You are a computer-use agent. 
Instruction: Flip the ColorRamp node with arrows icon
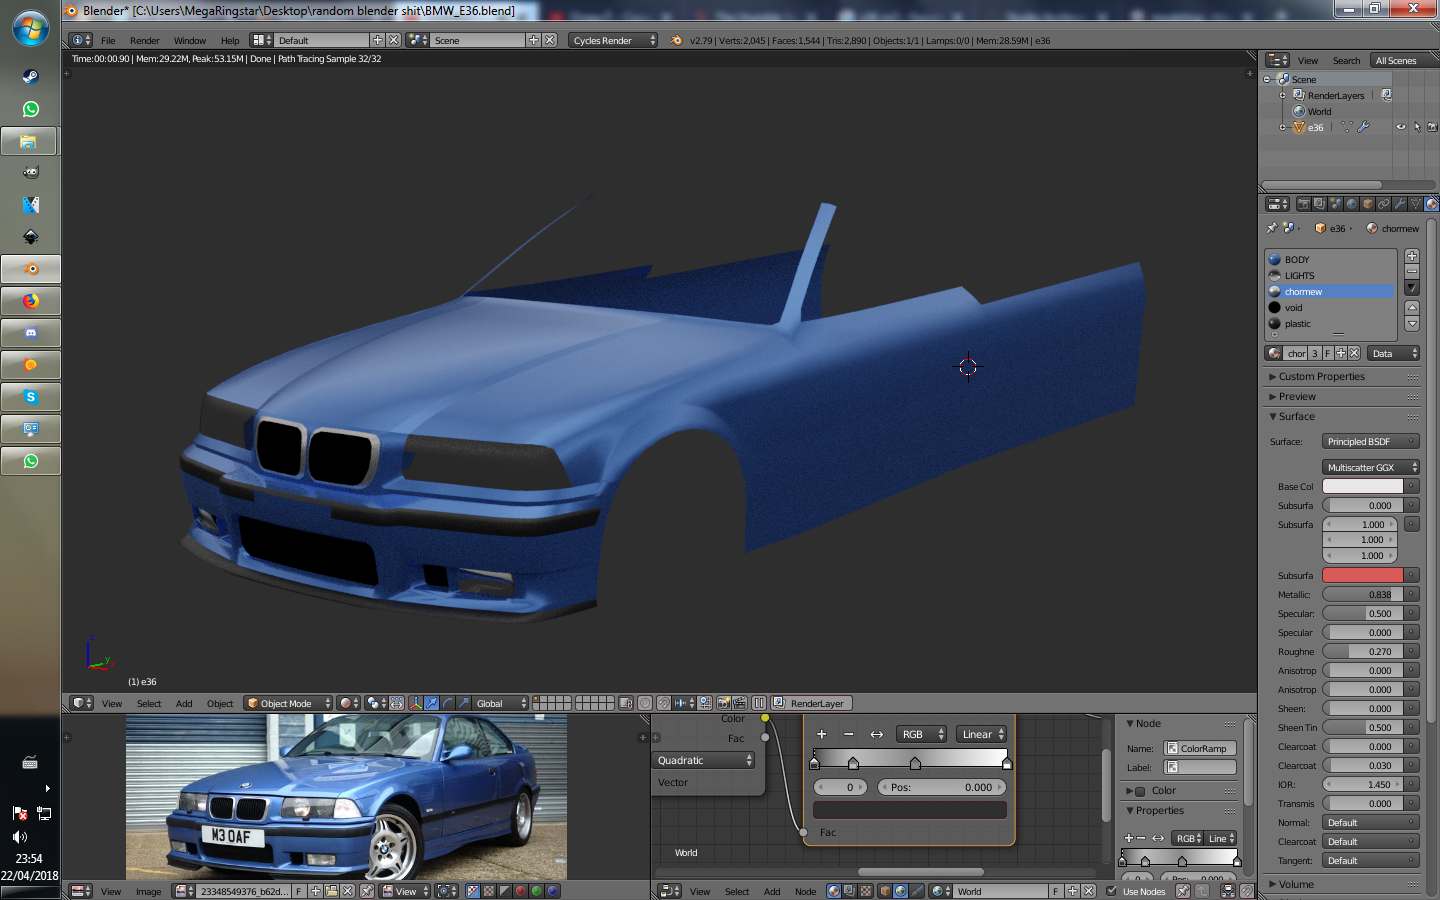pyautogui.click(x=876, y=734)
